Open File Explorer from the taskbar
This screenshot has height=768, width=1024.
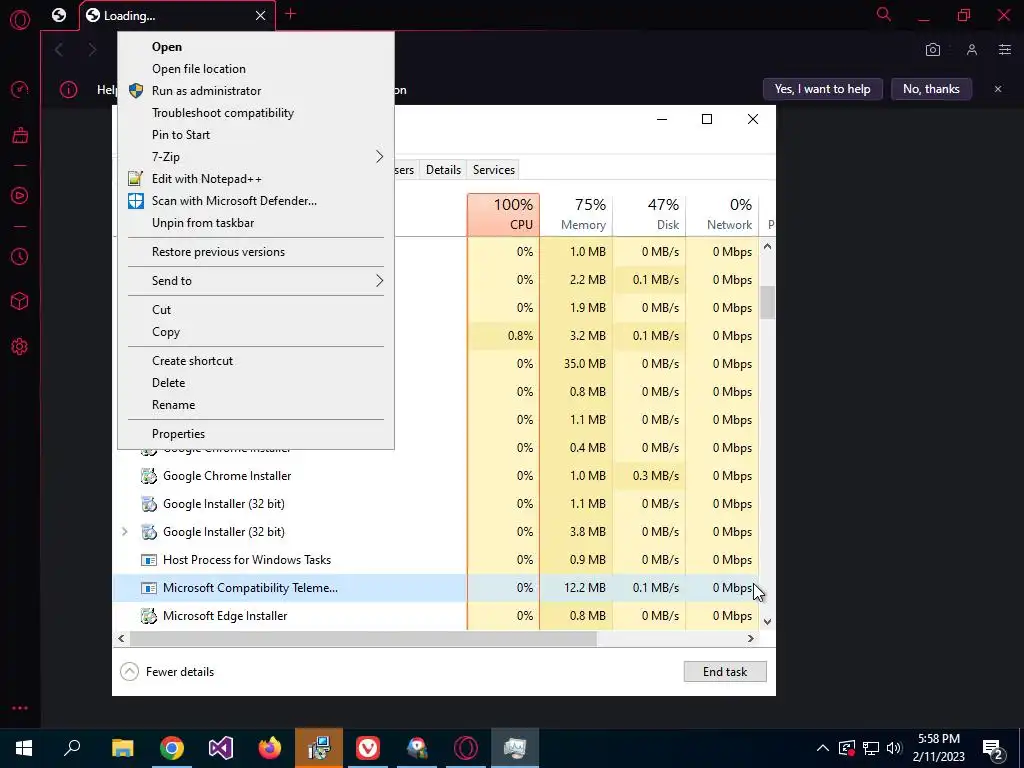(123, 748)
